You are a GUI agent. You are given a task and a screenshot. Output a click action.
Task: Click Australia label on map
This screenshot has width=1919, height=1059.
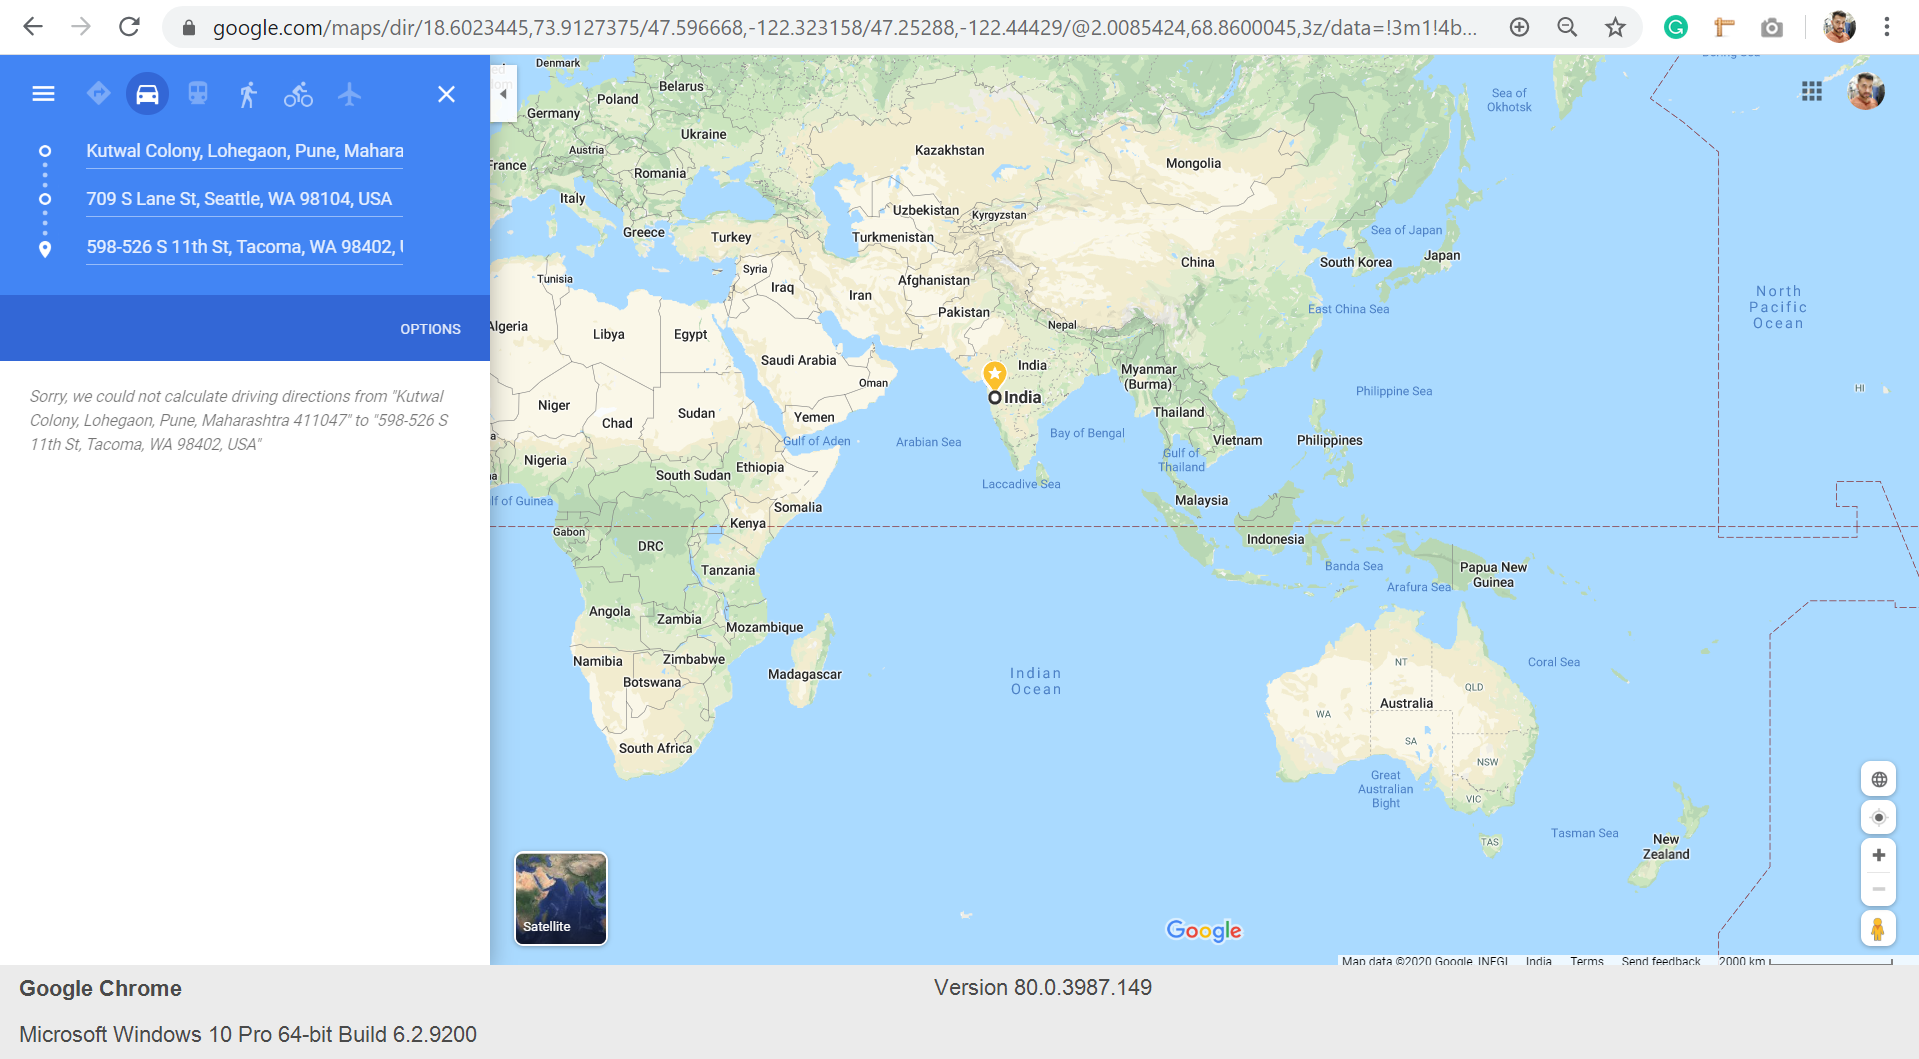pos(1406,703)
